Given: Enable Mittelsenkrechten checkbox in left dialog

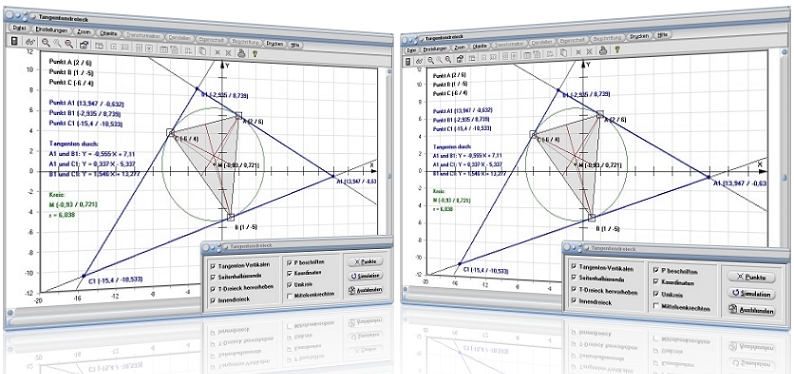Looking at the screenshot, I should point(290,295).
